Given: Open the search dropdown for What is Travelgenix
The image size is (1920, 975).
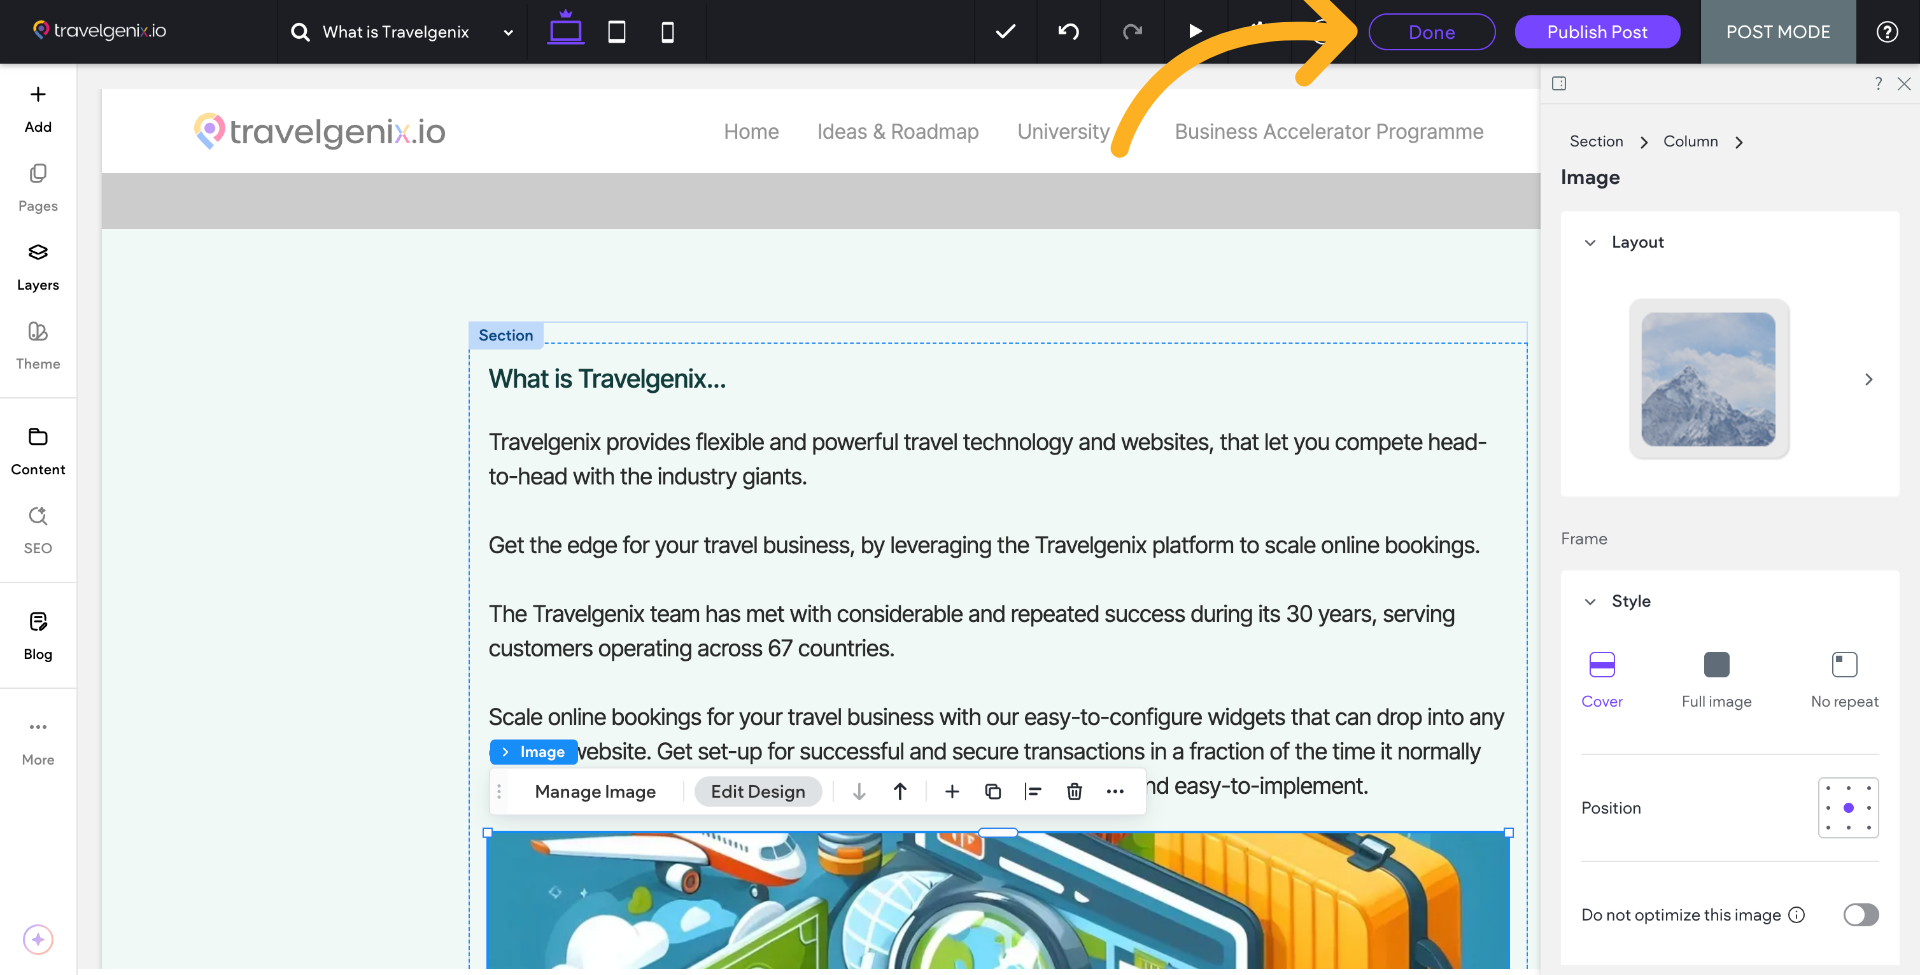Looking at the screenshot, I should (x=508, y=32).
